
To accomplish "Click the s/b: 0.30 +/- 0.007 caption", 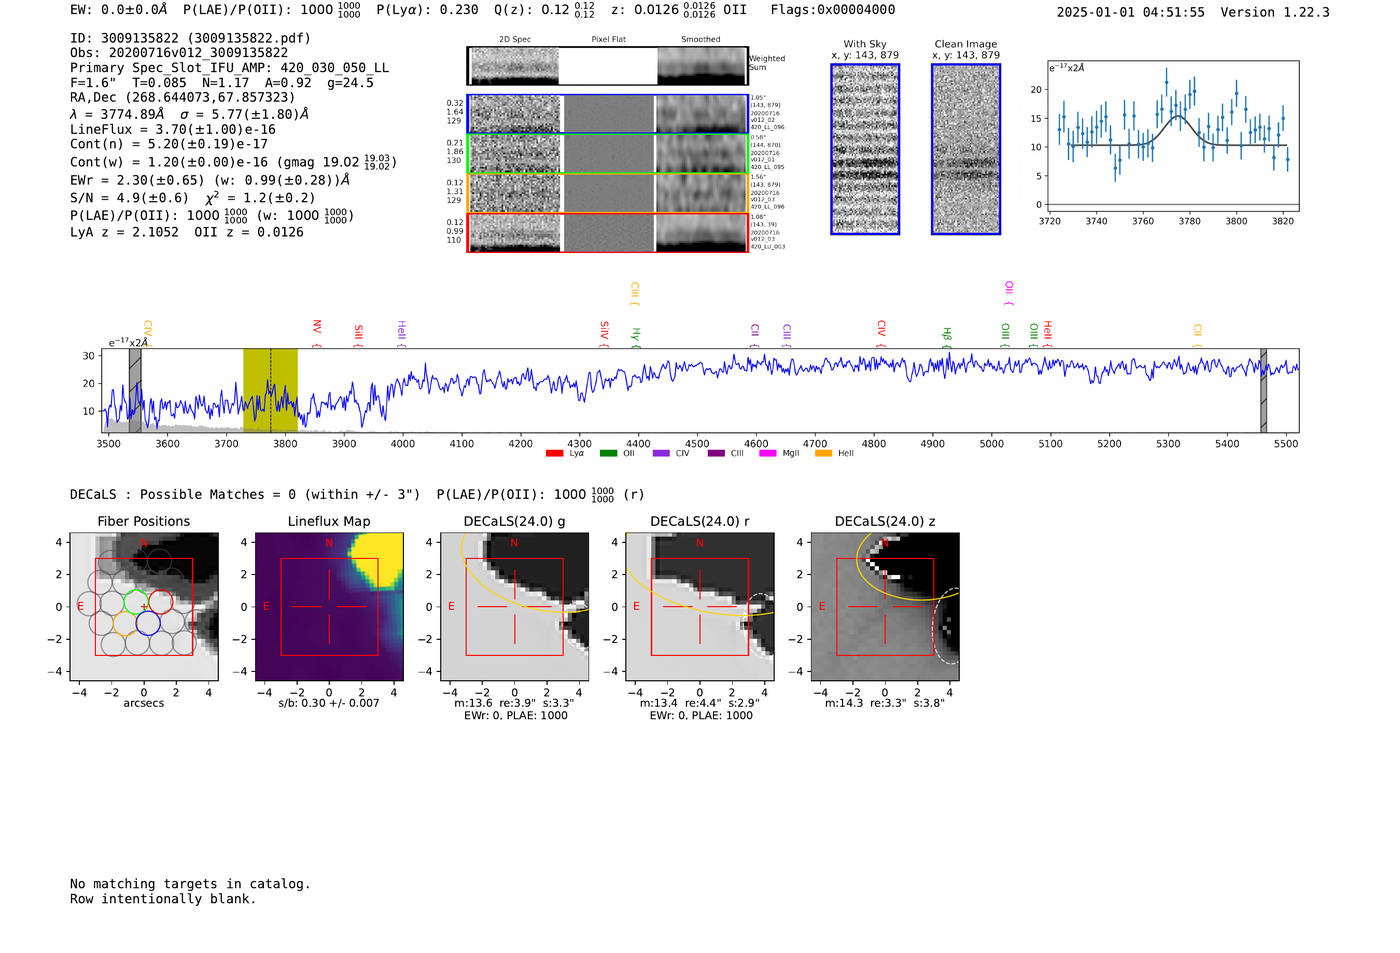I will 329,703.
